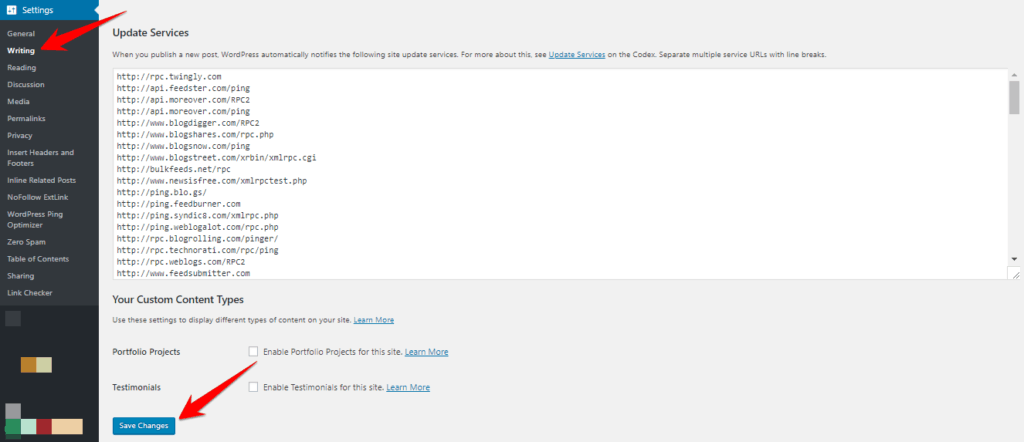Open Sharing settings
Image resolution: width=1024 pixels, height=442 pixels.
click(20, 276)
